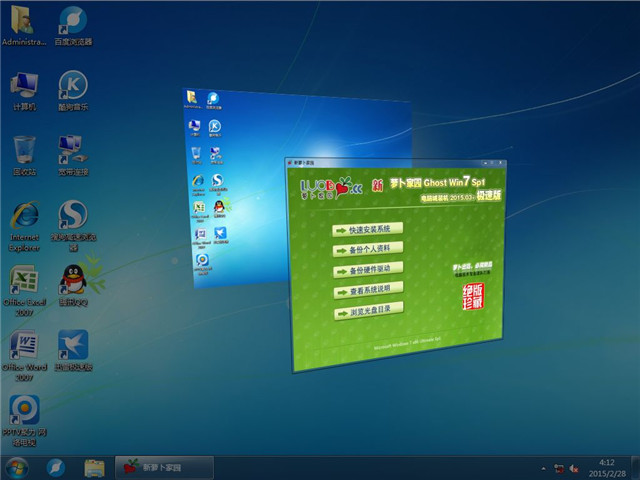640x480 pixels.
Task: Launch the 酷狗音乐 desktop shortcut
Action: coord(73,91)
